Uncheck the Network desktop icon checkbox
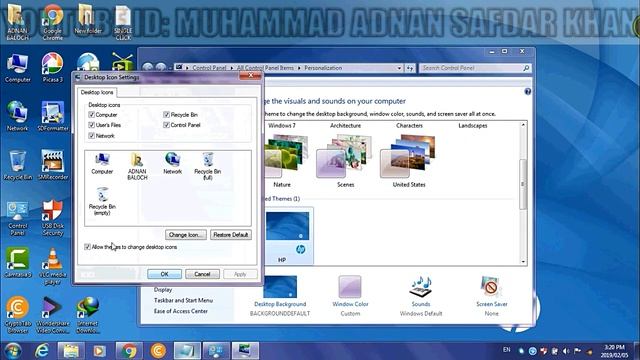The height and width of the screenshot is (360, 640). click(91, 136)
